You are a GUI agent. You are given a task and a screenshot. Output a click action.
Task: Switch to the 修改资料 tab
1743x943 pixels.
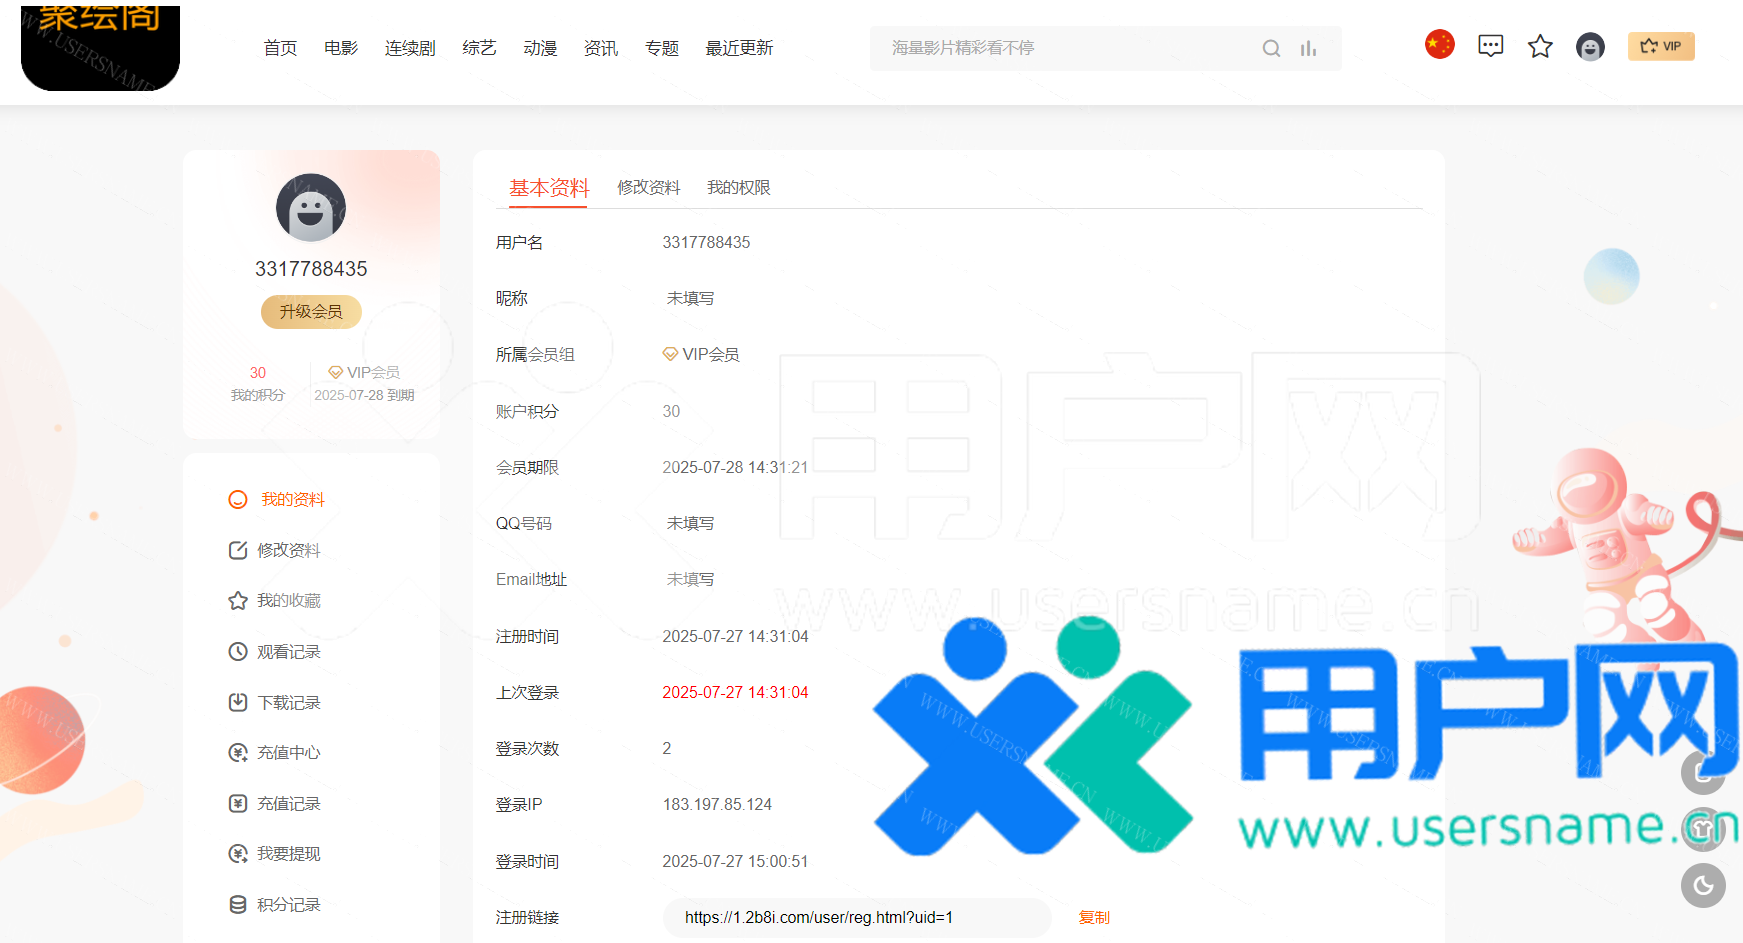tap(648, 188)
